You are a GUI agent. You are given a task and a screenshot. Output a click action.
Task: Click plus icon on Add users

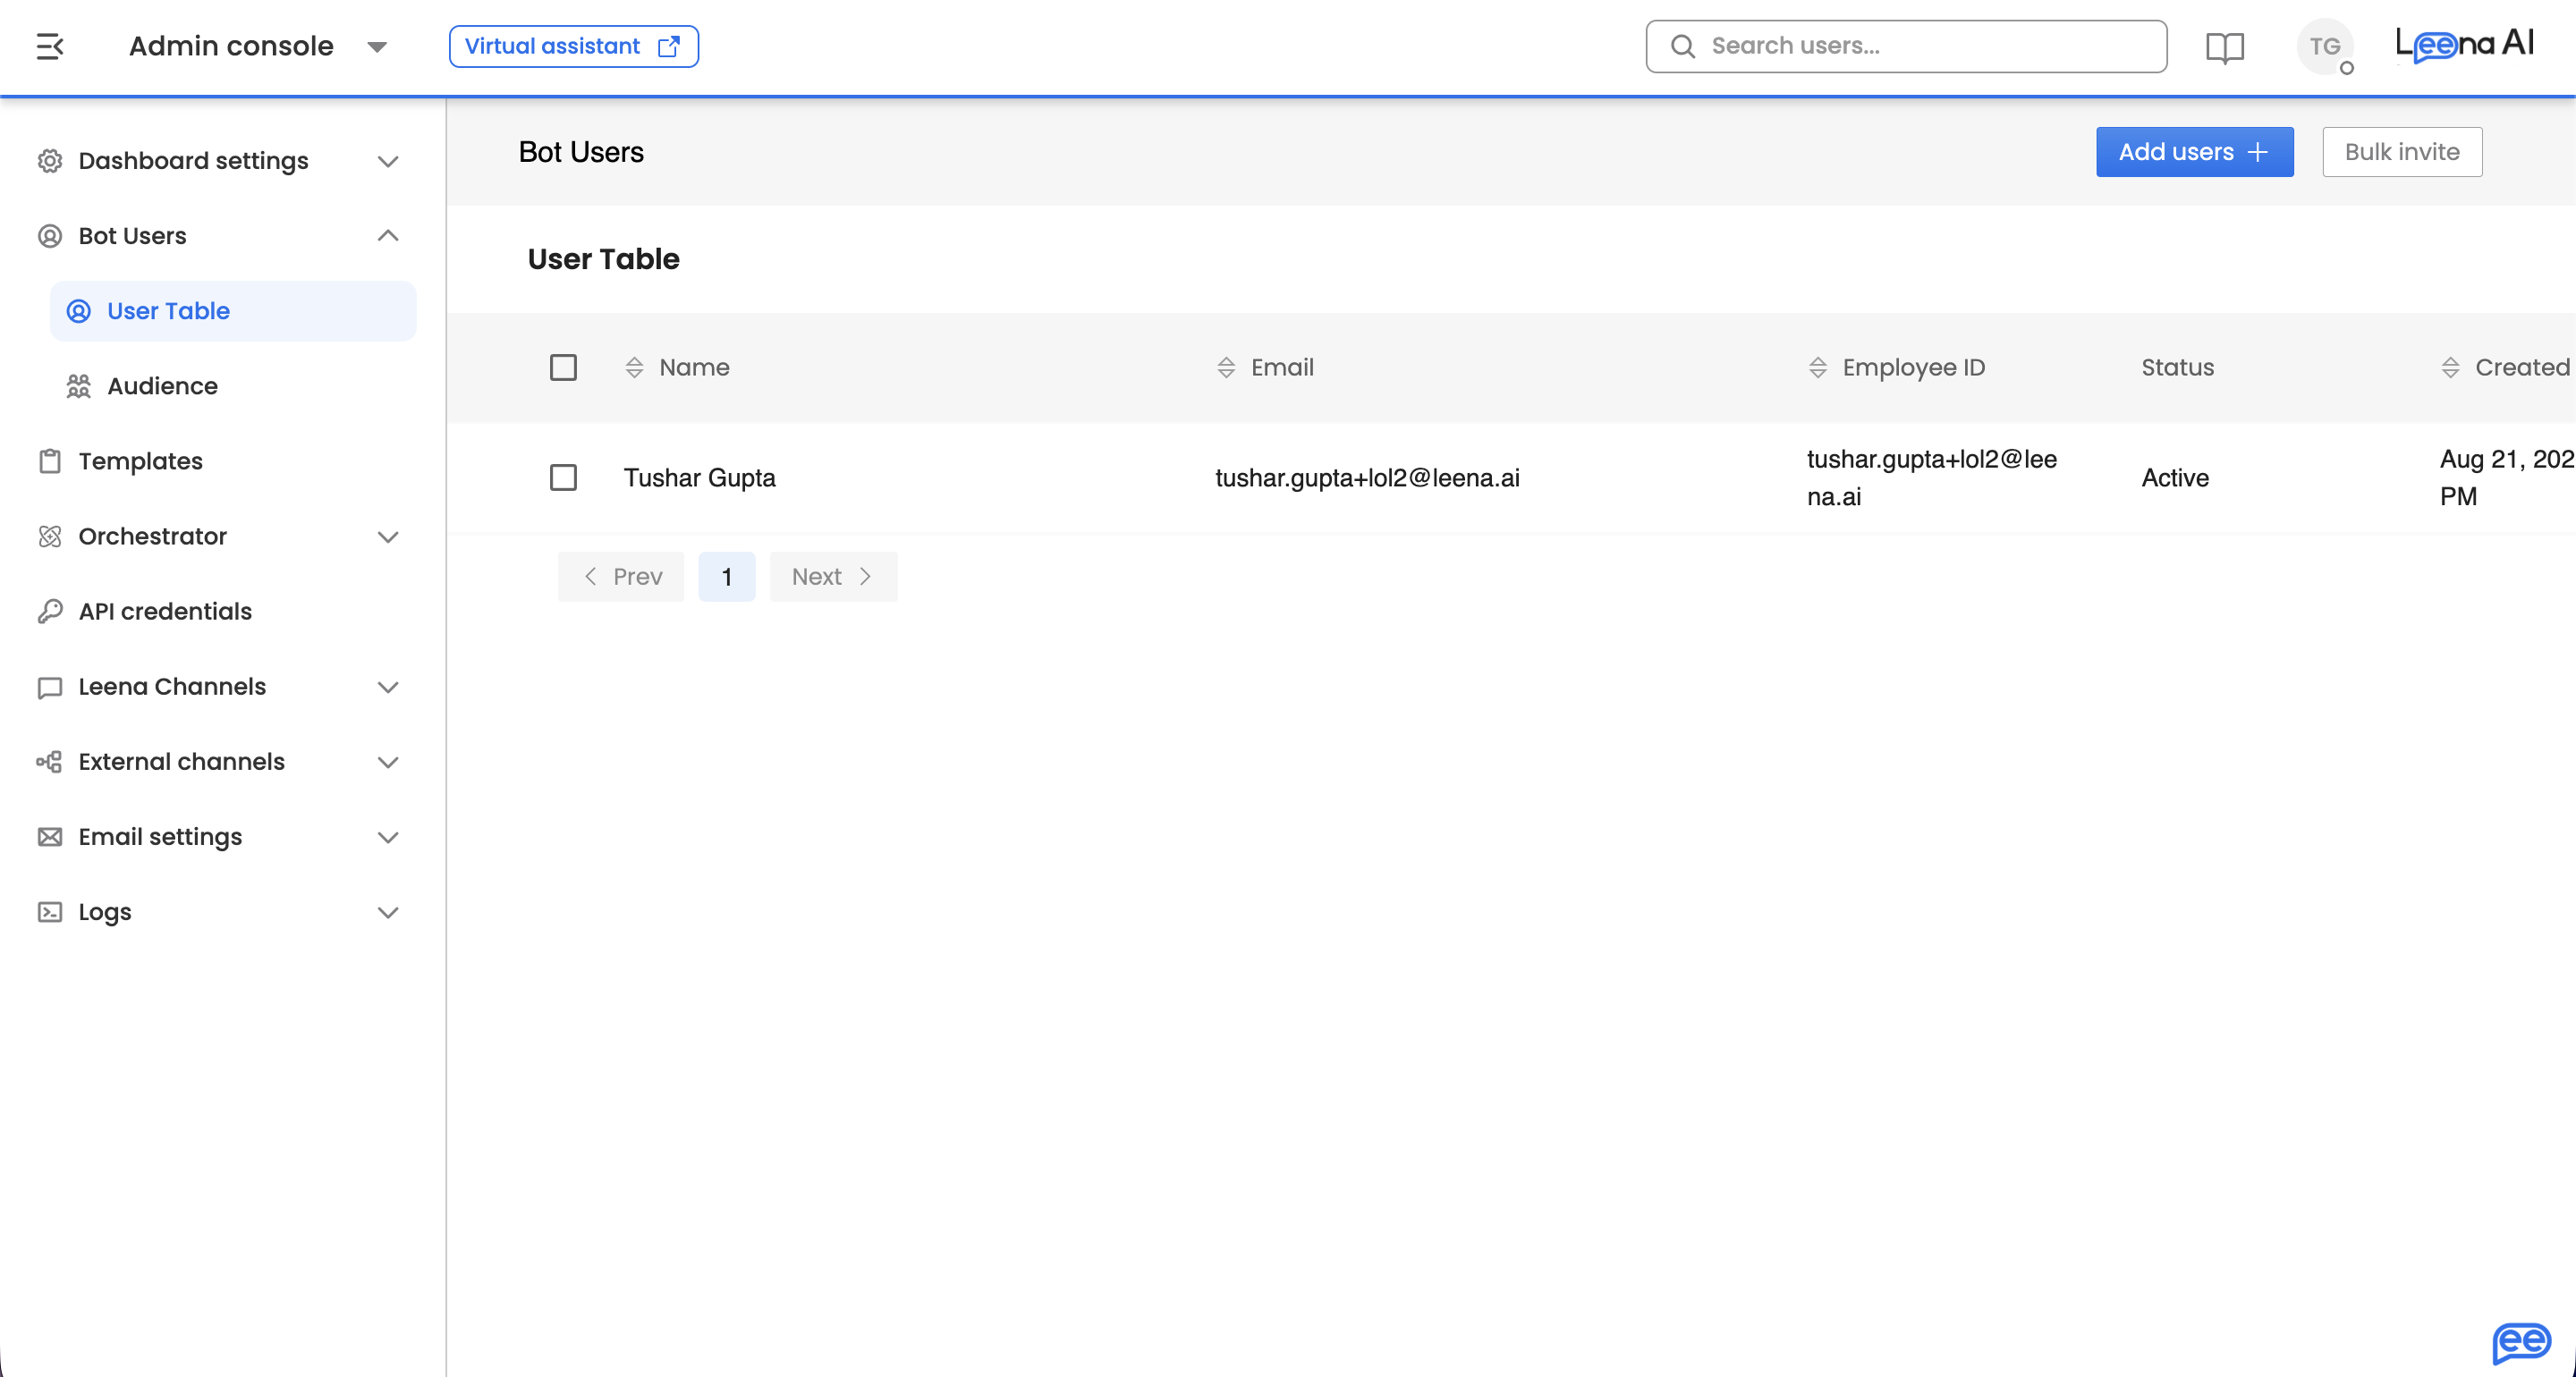tap(2258, 152)
